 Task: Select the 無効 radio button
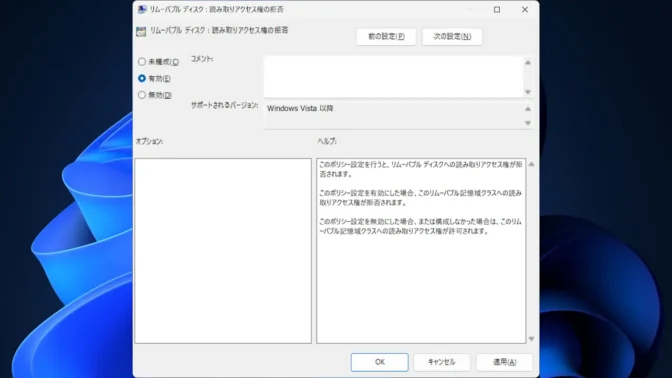[142, 95]
